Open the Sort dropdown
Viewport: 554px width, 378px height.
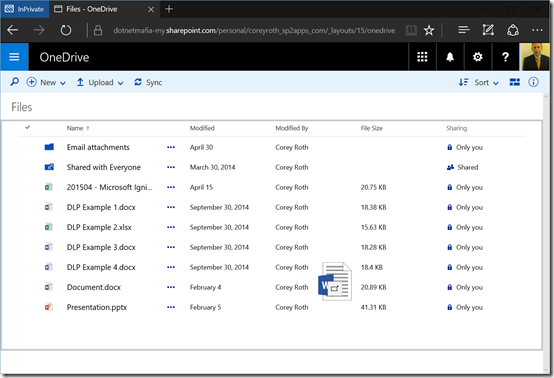pos(479,82)
